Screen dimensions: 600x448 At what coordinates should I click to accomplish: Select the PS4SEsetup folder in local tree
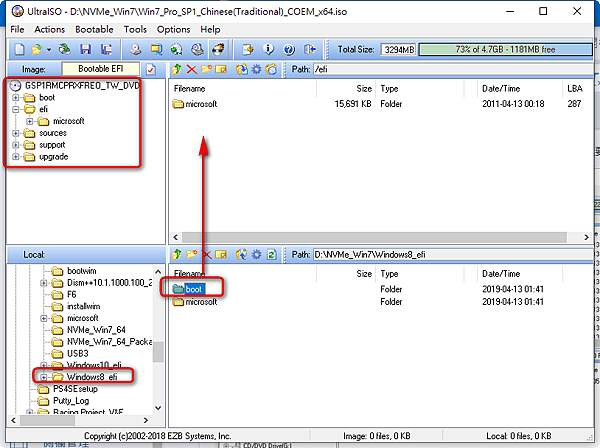coord(75,389)
